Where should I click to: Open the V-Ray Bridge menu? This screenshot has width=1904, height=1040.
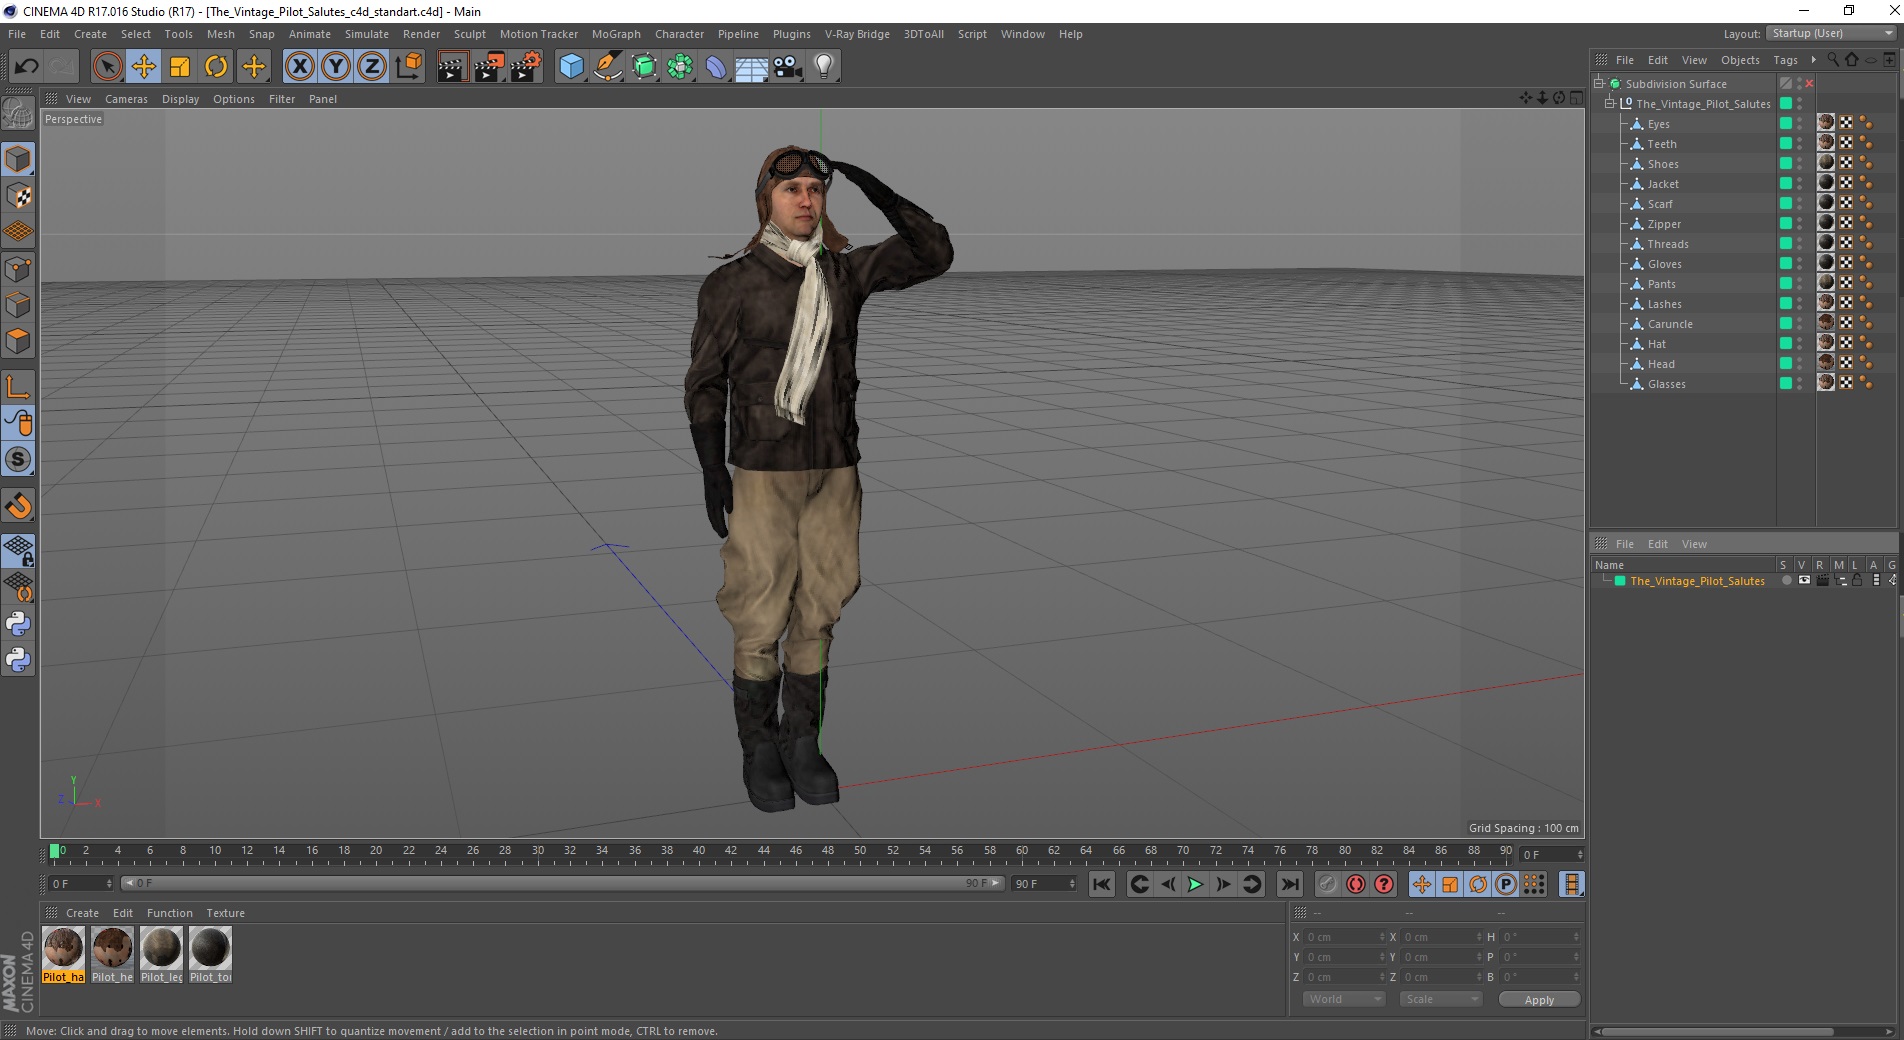pos(857,34)
